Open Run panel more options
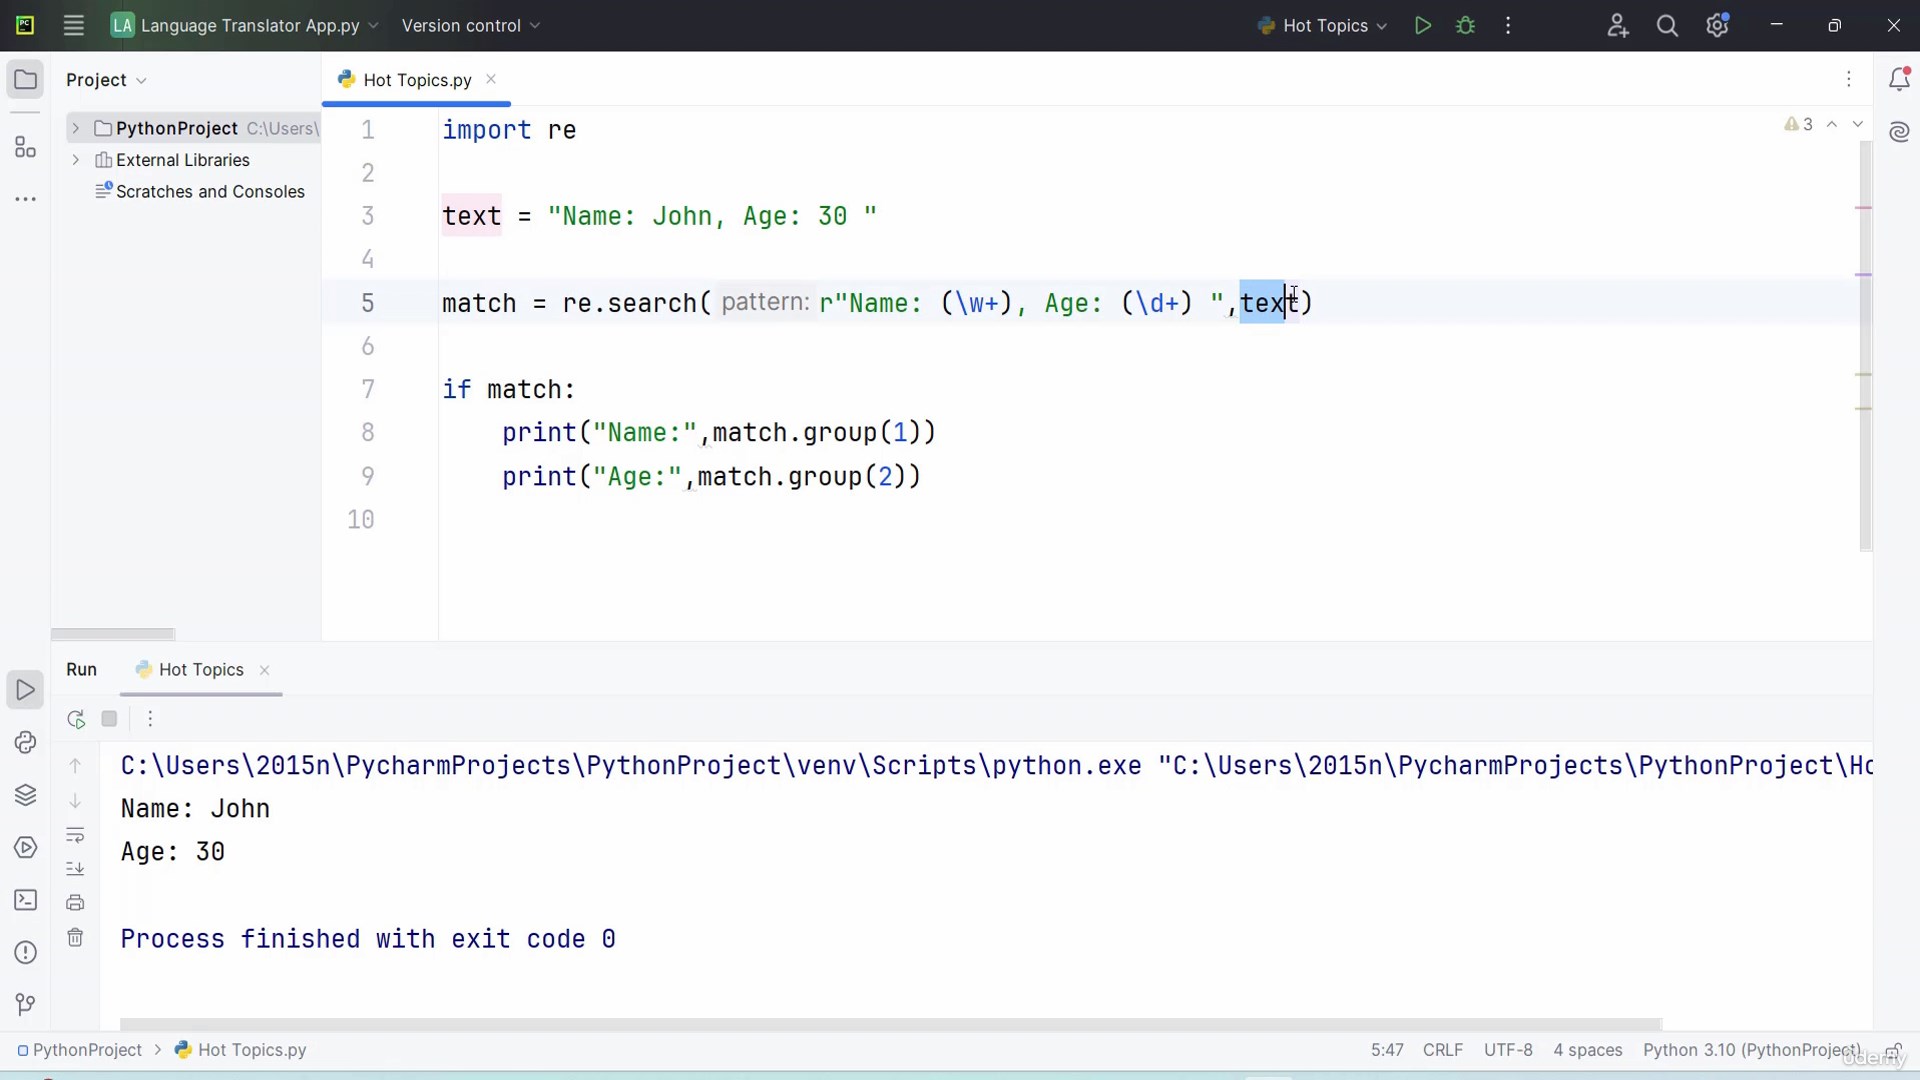The width and height of the screenshot is (1920, 1080). click(150, 719)
